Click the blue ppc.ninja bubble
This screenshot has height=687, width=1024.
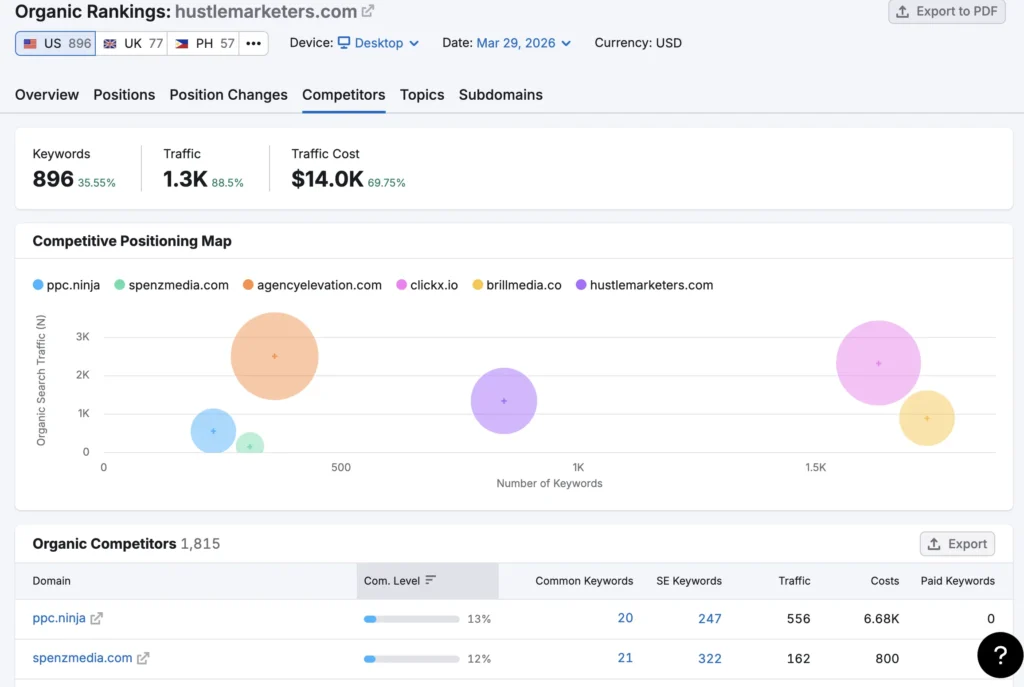tap(213, 430)
